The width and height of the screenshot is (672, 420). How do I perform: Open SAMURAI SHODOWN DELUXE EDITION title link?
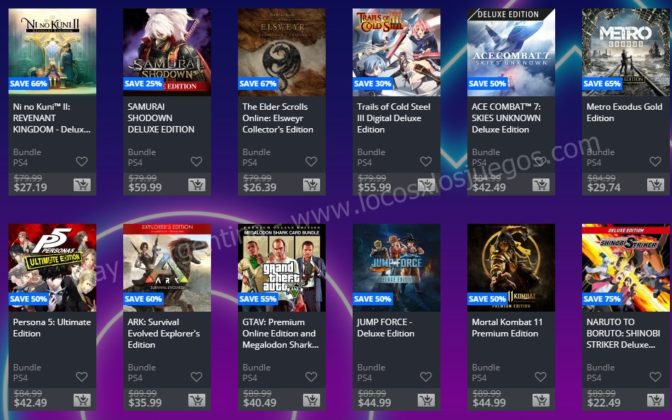161,118
